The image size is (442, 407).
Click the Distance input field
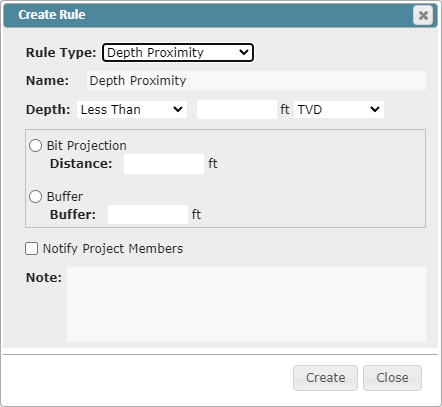(x=164, y=164)
